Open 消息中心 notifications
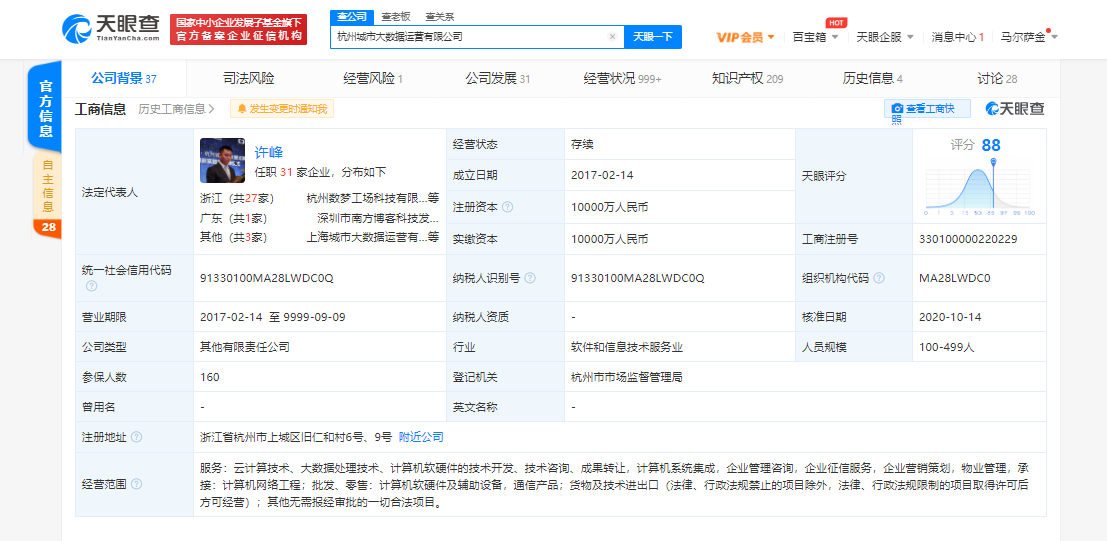The width and height of the screenshot is (1107, 541). 957,37
